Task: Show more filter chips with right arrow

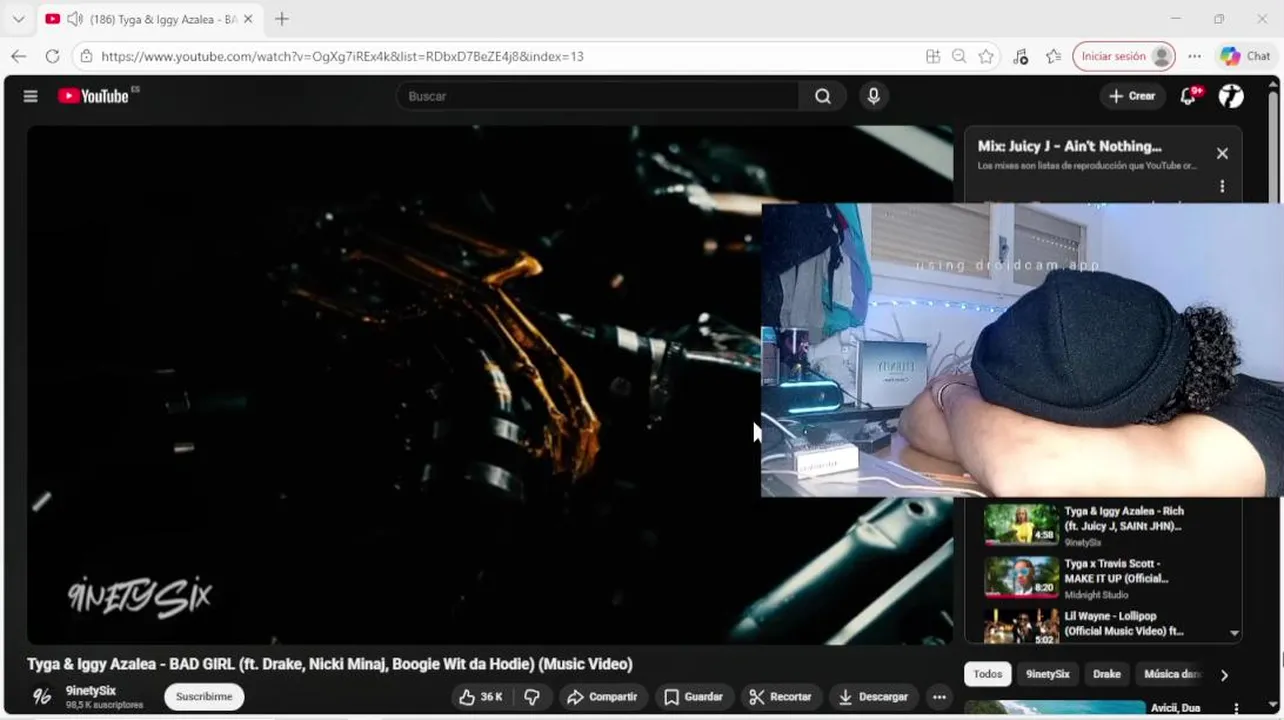Action: (x=1224, y=675)
